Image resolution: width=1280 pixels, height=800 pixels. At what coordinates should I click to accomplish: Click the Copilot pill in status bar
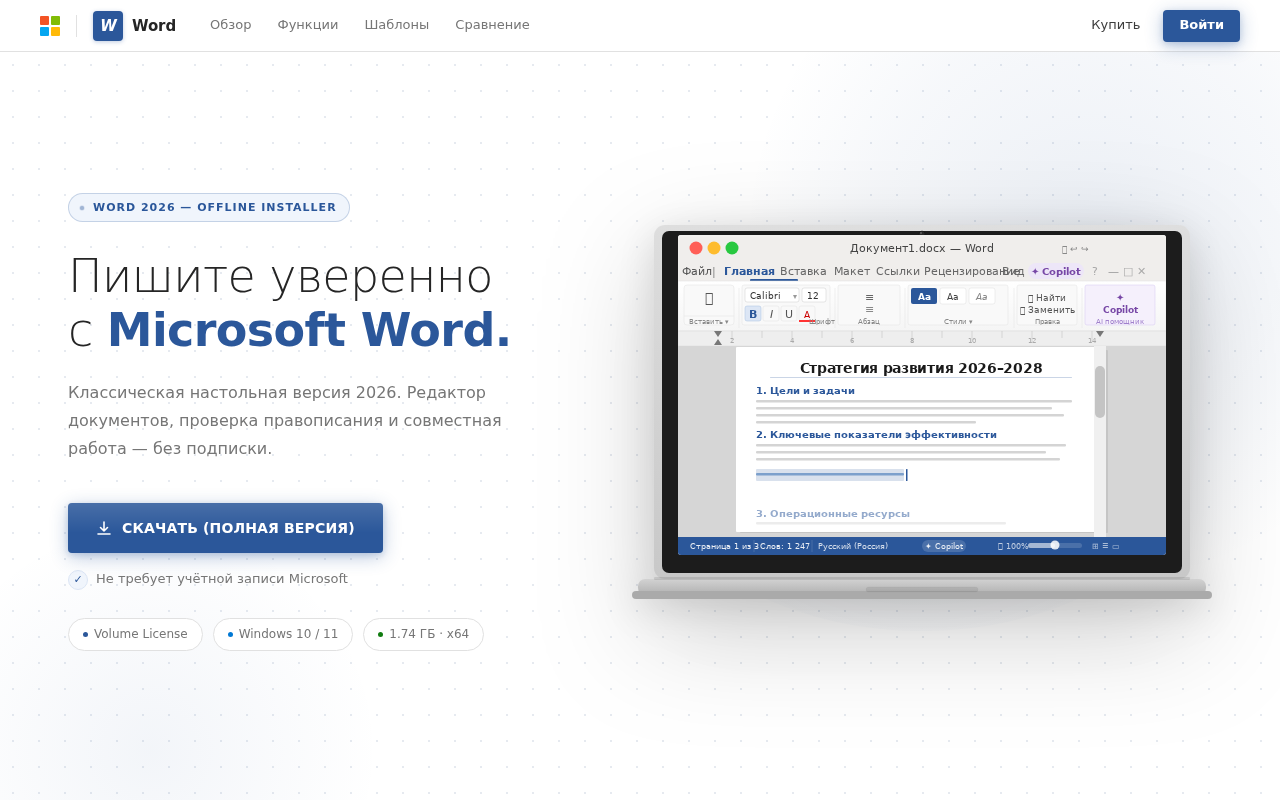944,546
